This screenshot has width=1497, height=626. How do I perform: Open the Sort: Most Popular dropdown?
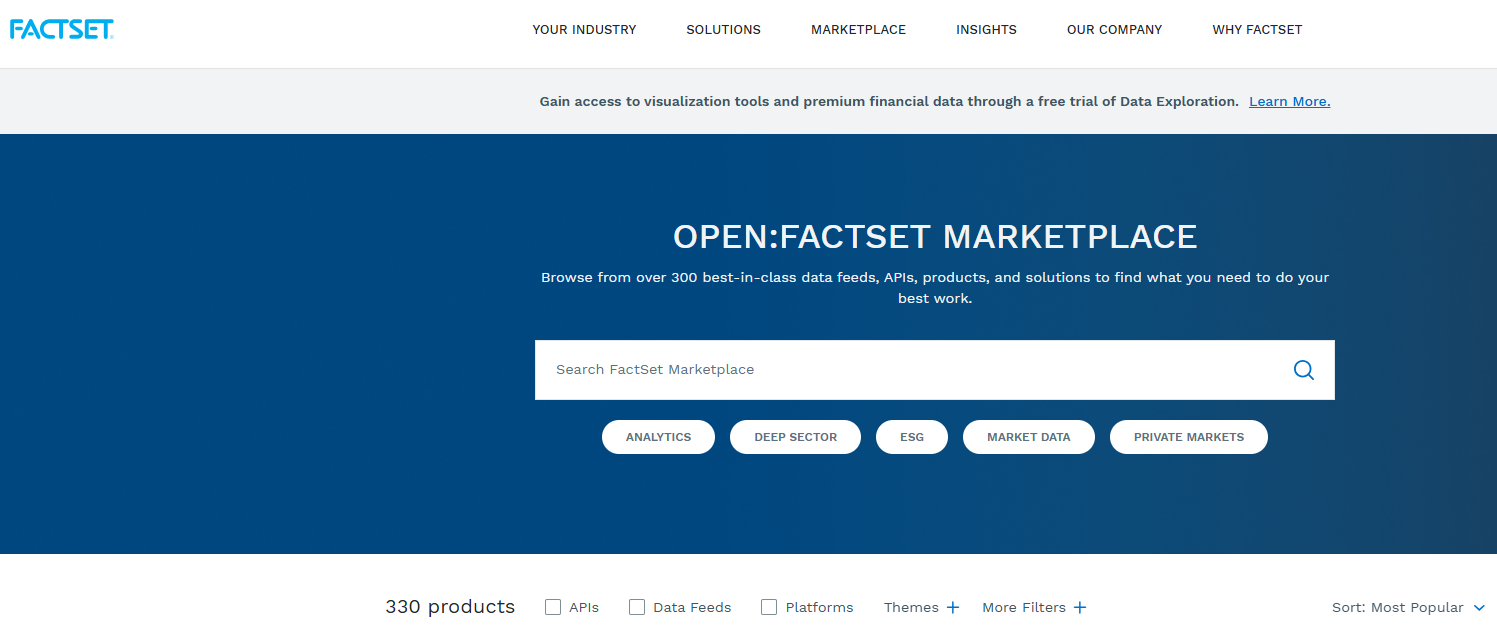(1408, 607)
